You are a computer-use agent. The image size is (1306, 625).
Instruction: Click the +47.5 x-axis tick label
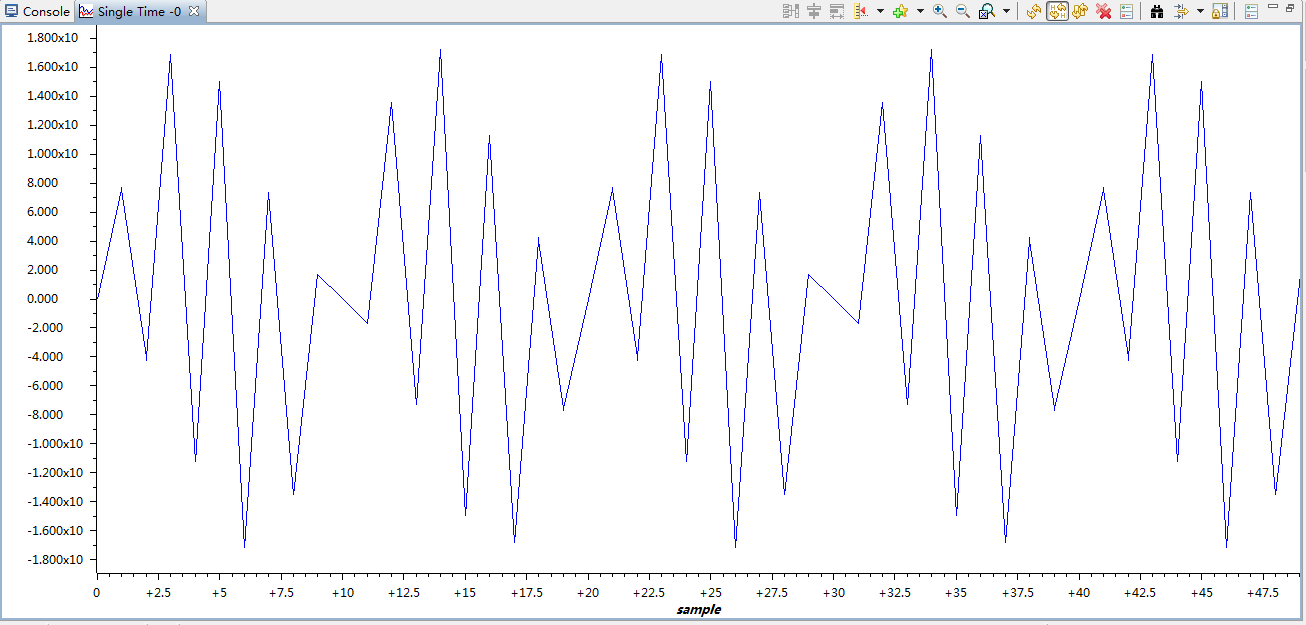[1262, 592]
